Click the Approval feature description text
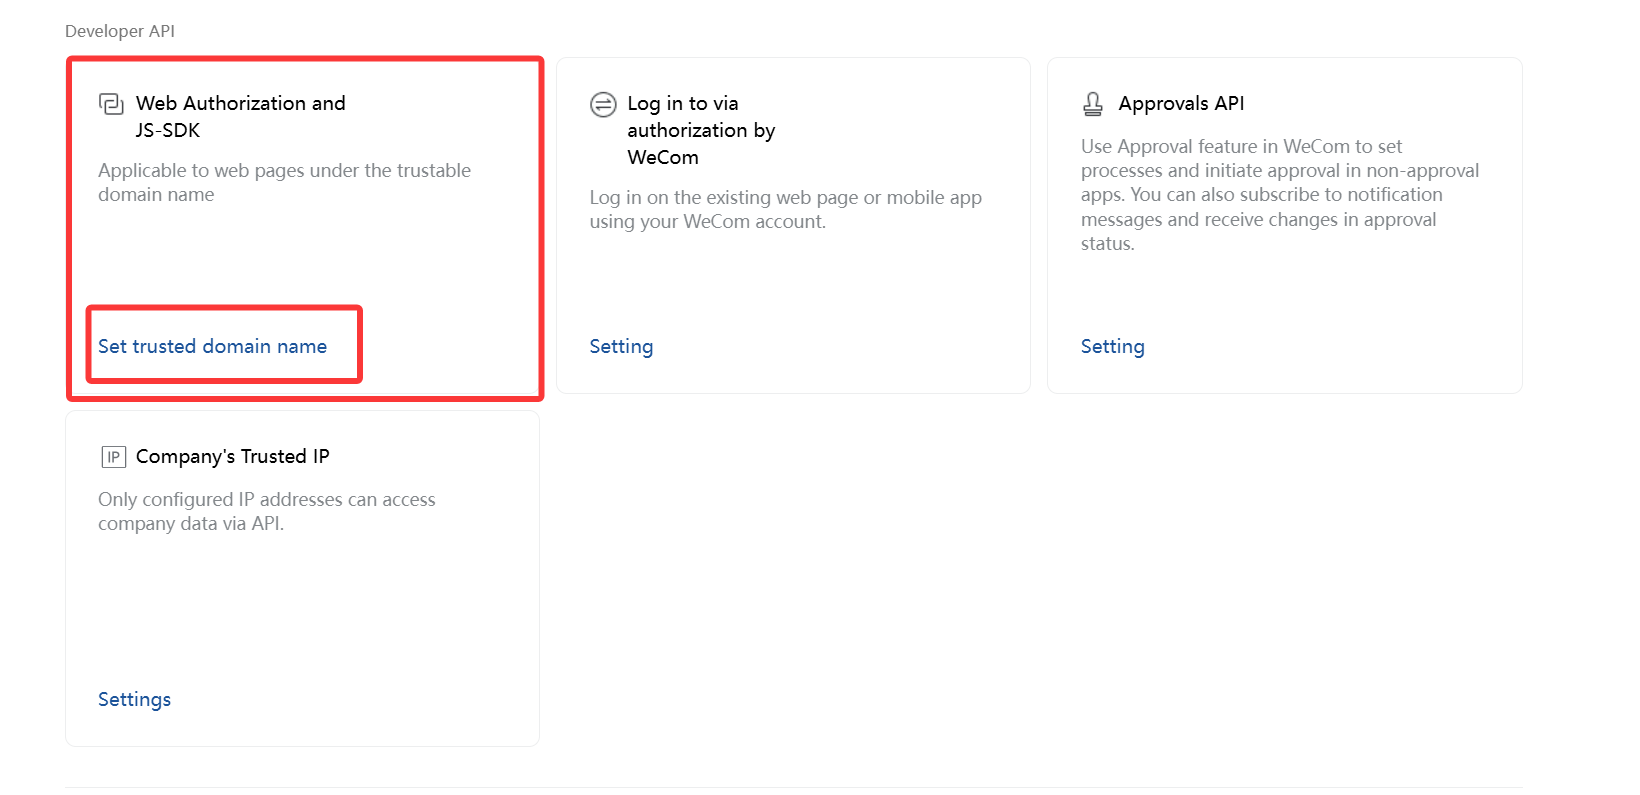This screenshot has width=1640, height=795. tap(1279, 194)
